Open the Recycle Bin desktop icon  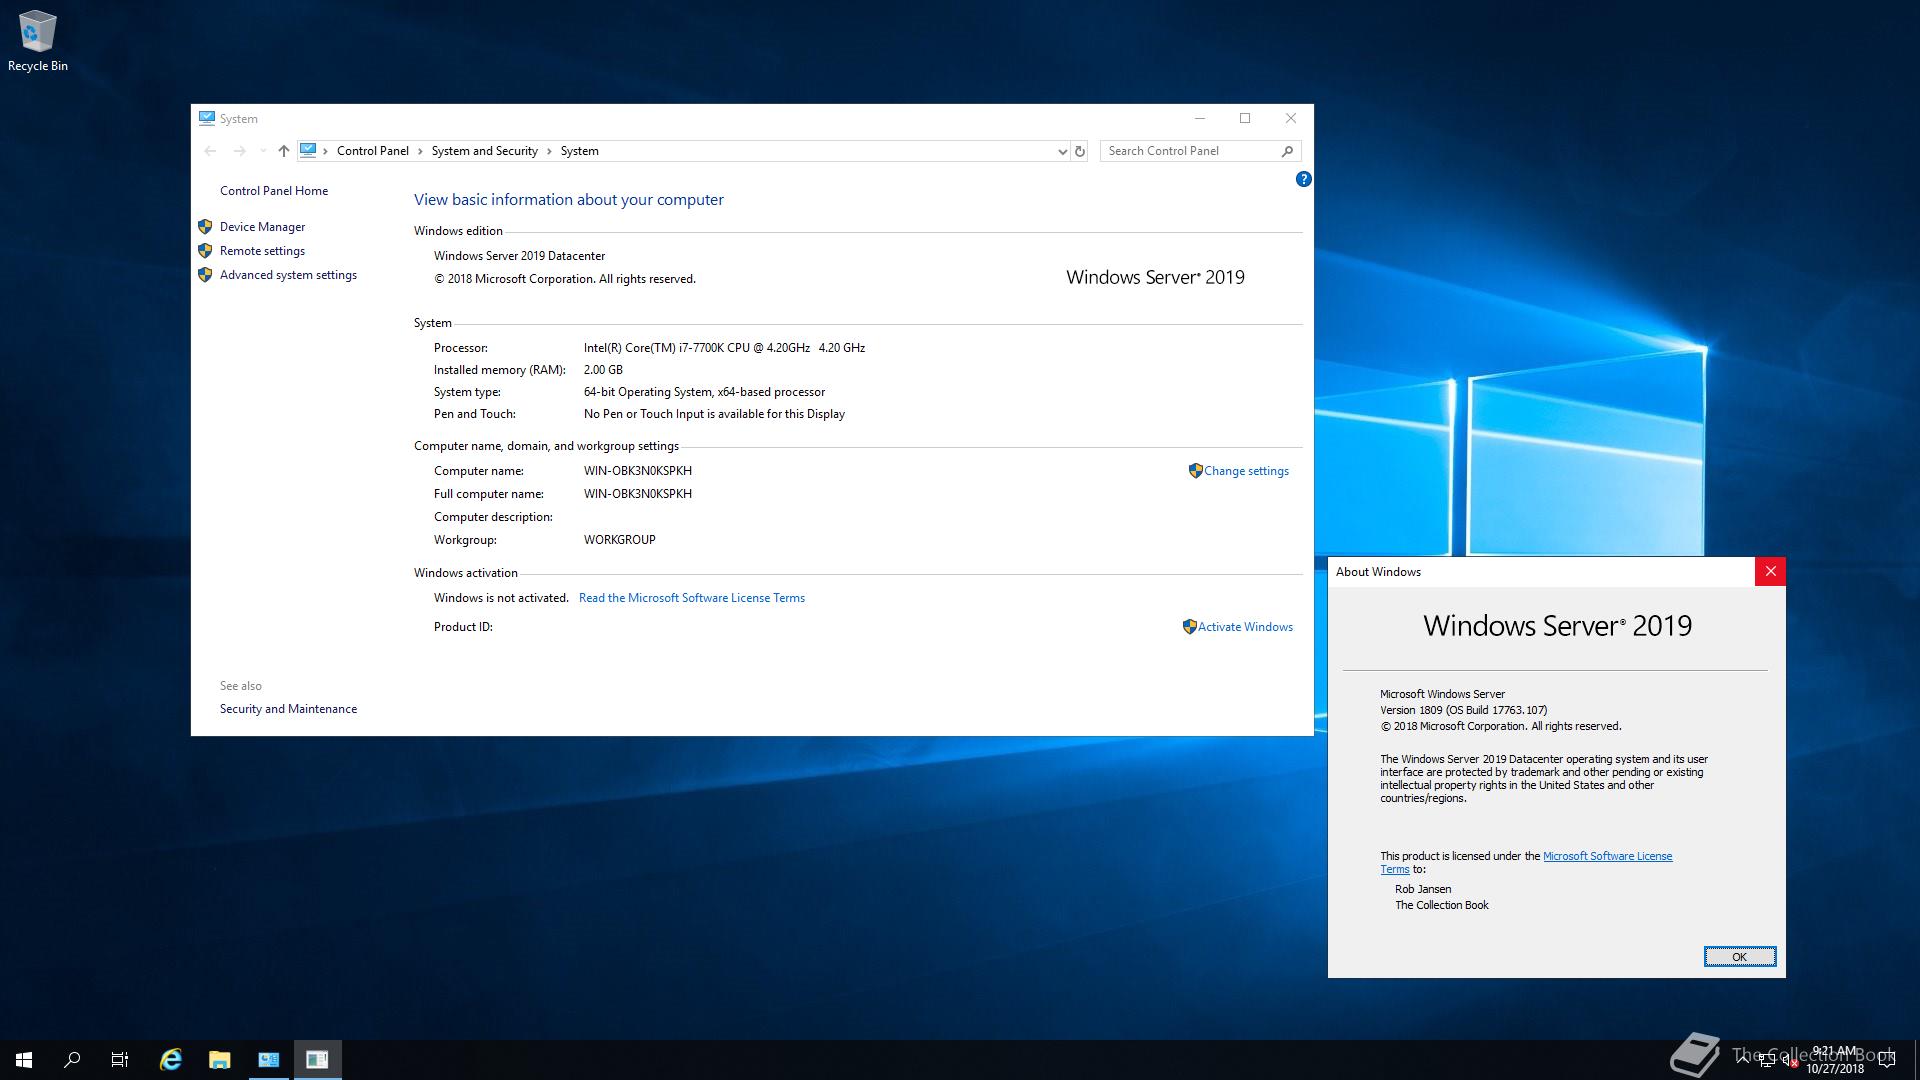[38, 41]
